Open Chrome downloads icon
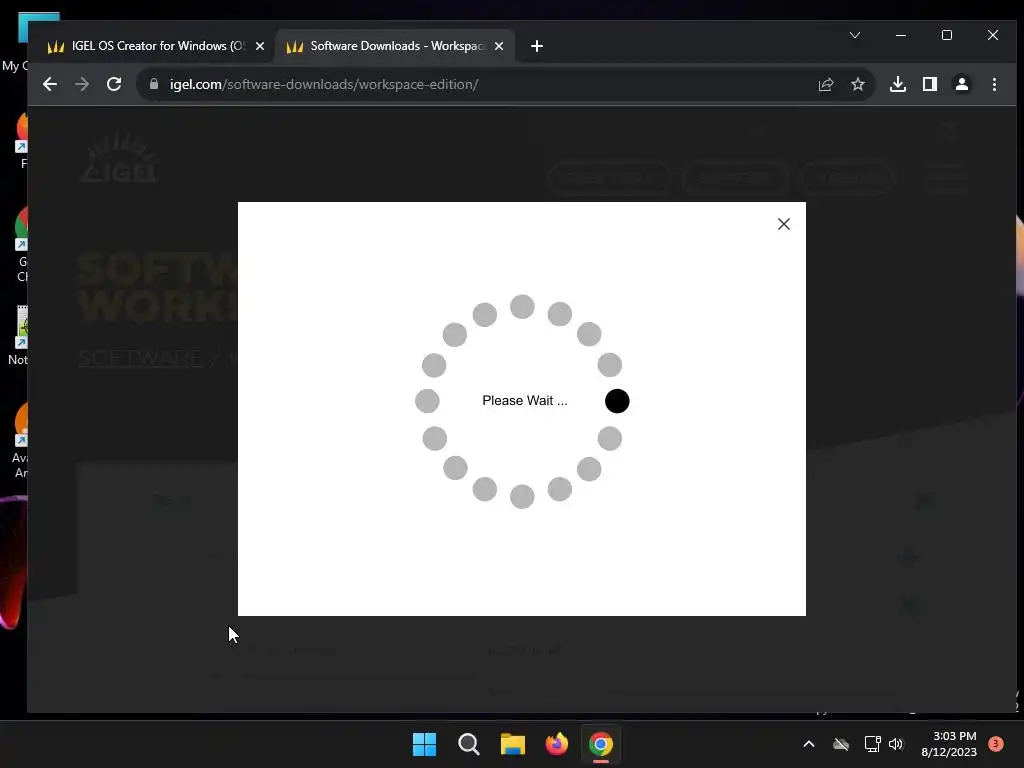 (x=898, y=84)
